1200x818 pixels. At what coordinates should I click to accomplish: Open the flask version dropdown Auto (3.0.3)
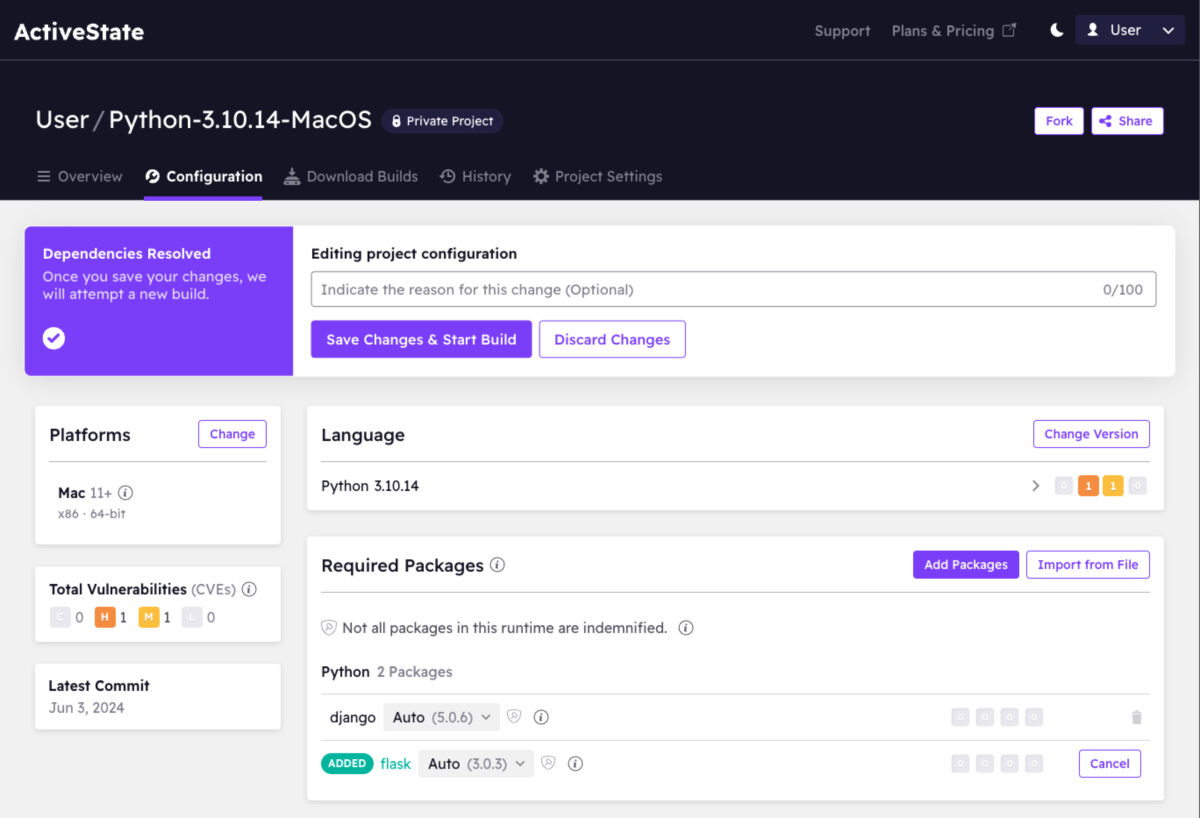click(476, 763)
